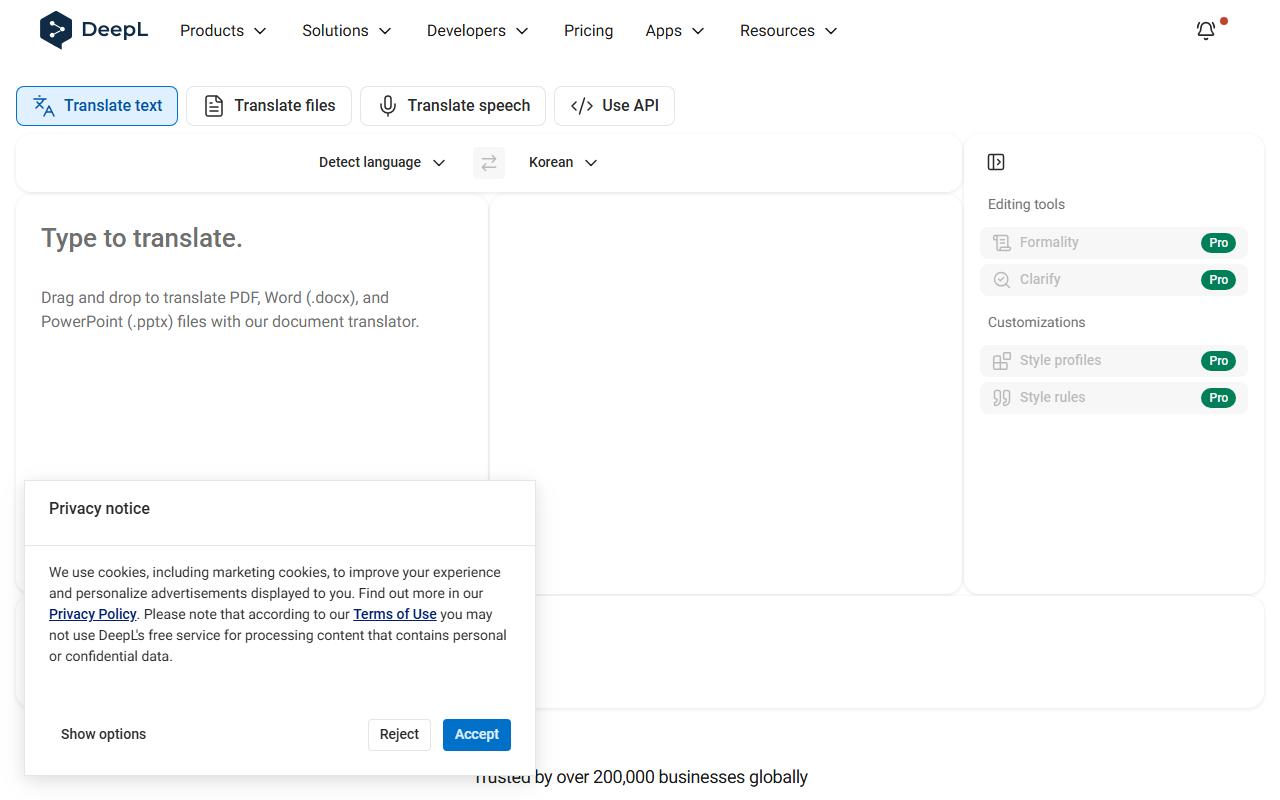Click the empty translation output panel
1280x800 pixels.
tap(725, 394)
